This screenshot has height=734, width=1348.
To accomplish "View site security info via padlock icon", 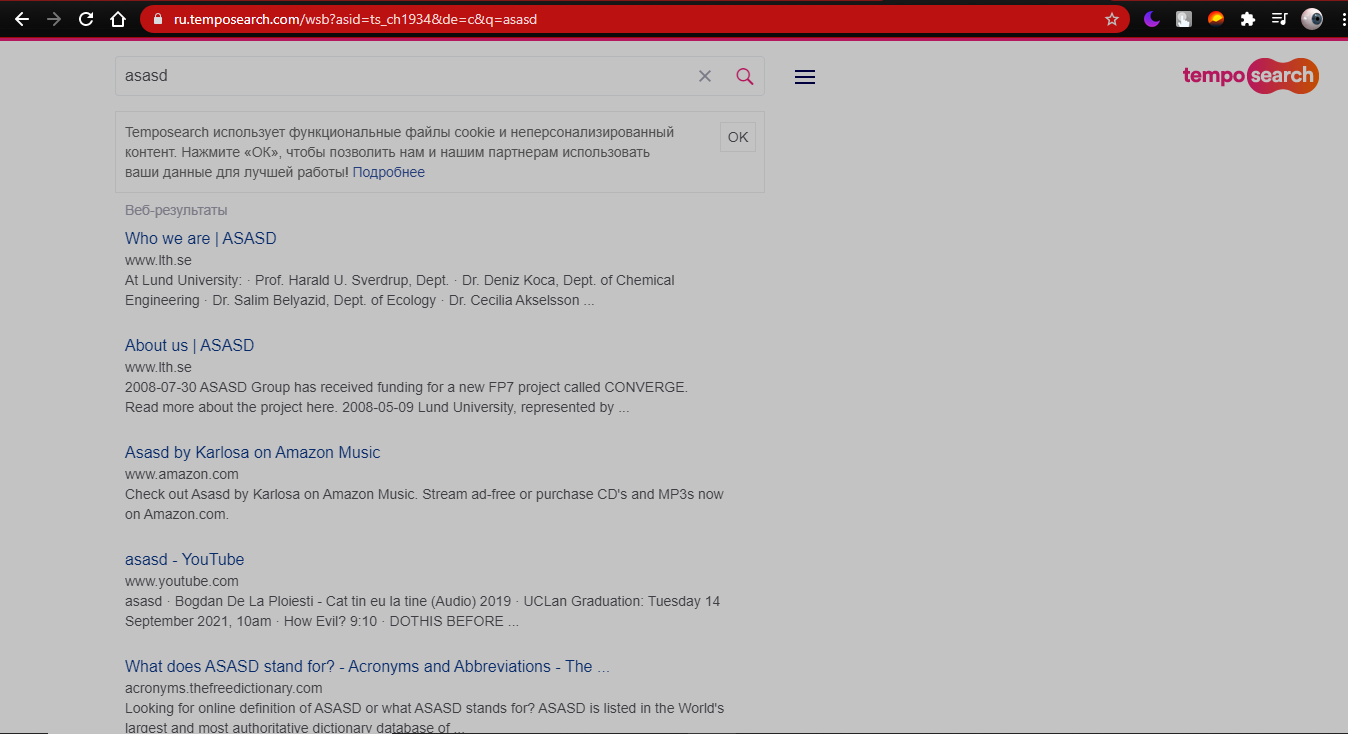I will point(157,19).
